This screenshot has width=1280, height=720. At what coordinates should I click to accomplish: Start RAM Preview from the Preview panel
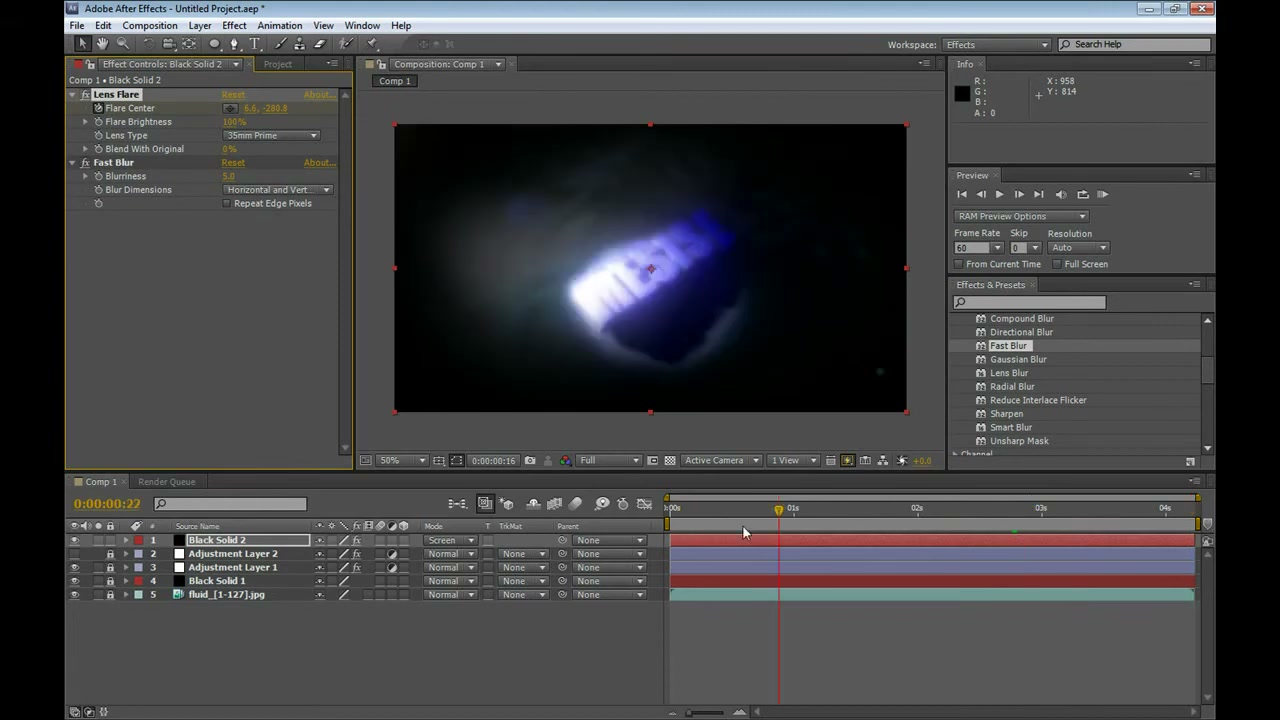click(1103, 194)
